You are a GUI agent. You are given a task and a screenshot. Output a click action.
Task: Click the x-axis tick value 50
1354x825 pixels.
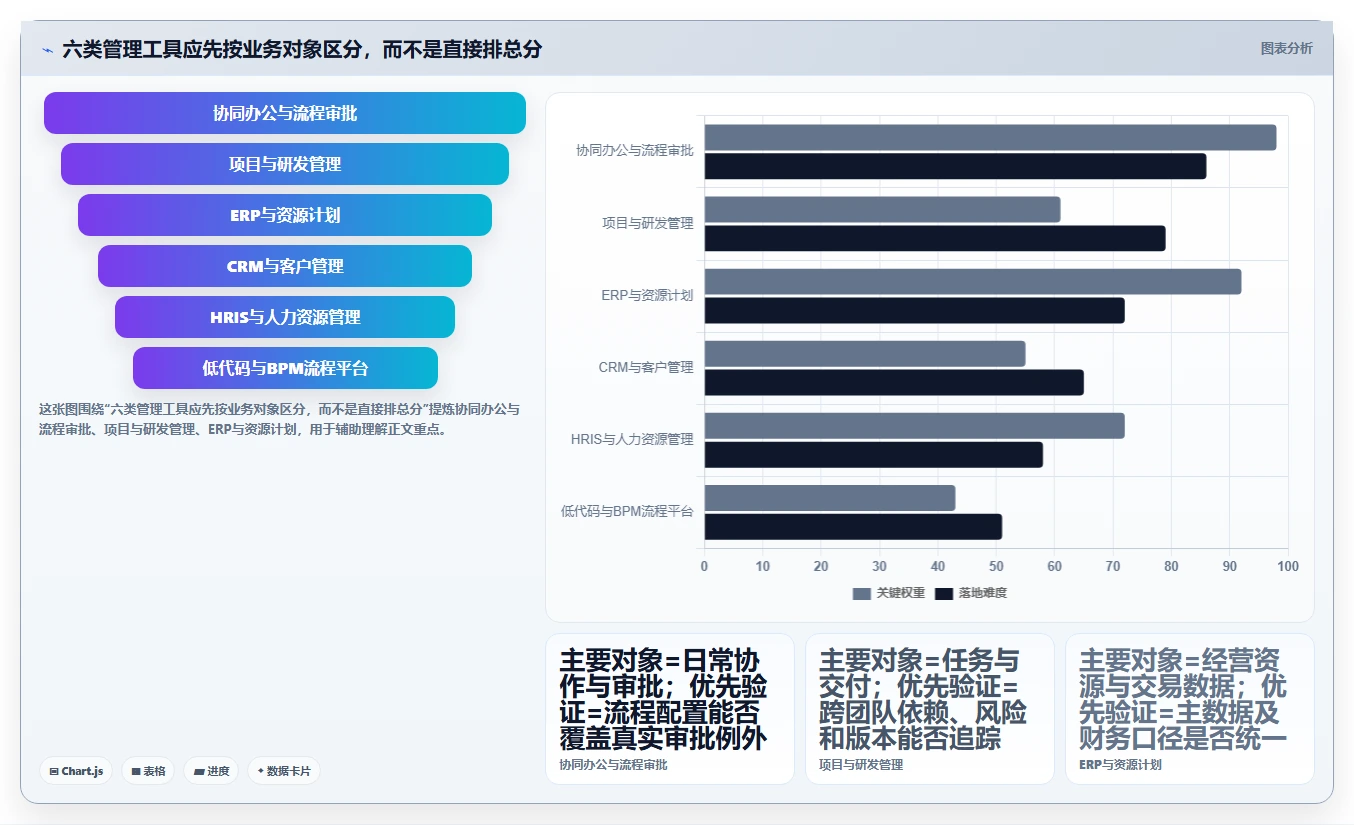[996, 566]
